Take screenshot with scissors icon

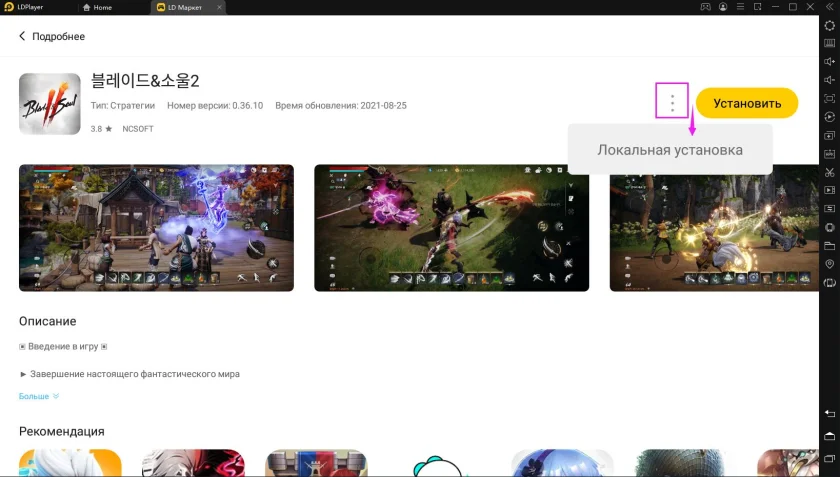coord(829,172)
